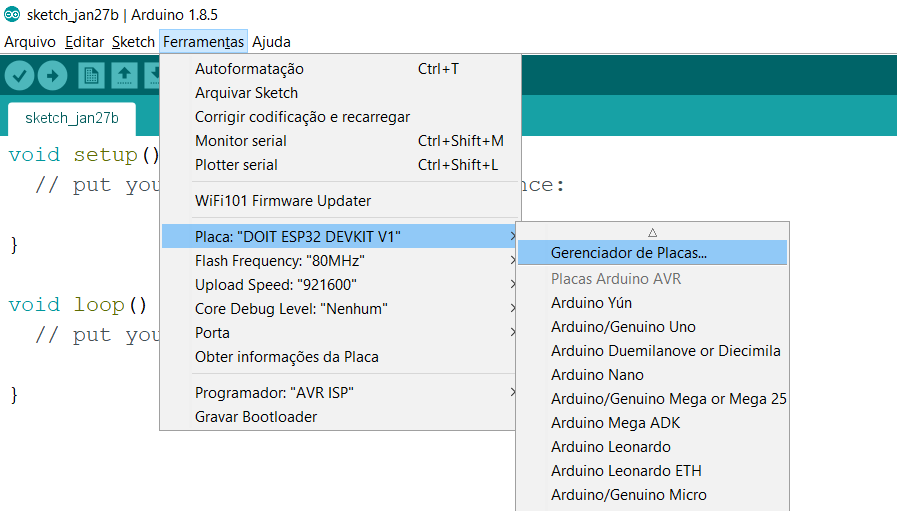Select Corrigir codificação e recarregar

click(340, 117)
